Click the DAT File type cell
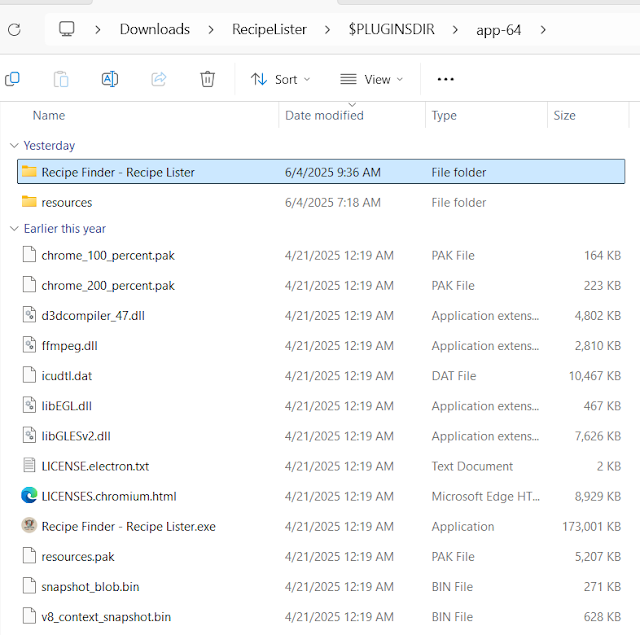 454,376
